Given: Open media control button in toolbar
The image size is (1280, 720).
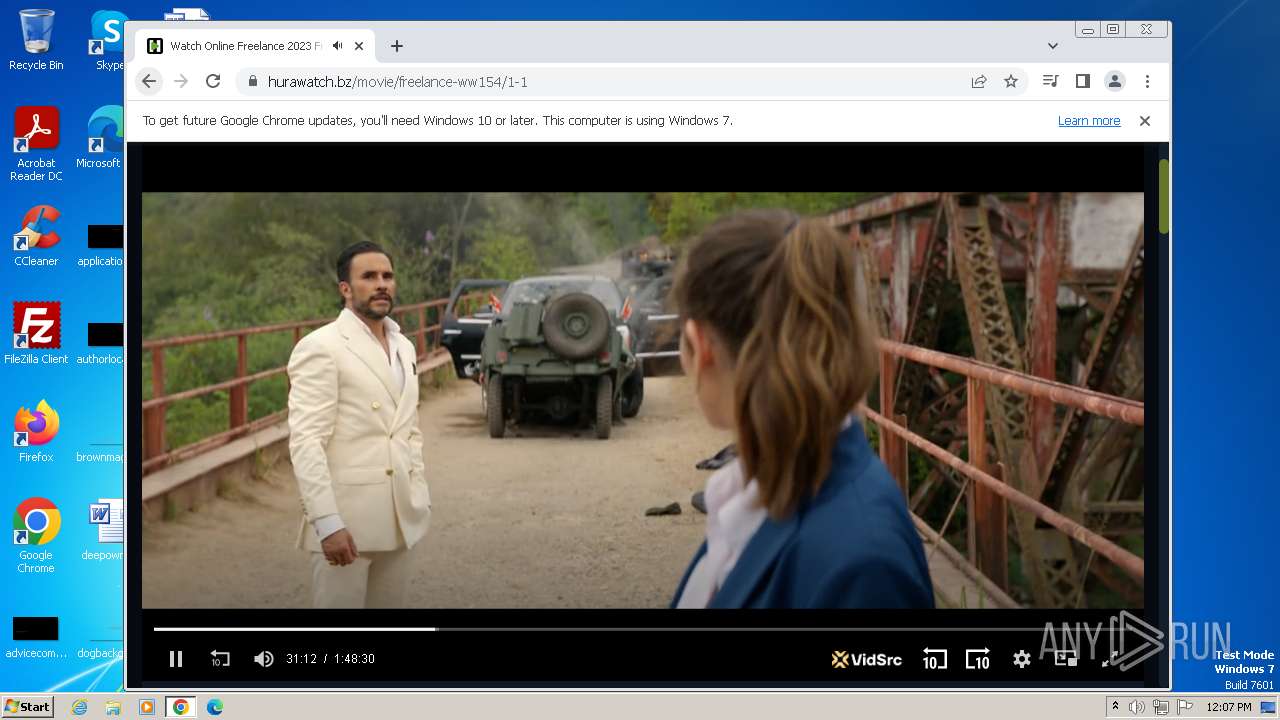Looking at the screenshot, I should click(x=1050, y=81).
